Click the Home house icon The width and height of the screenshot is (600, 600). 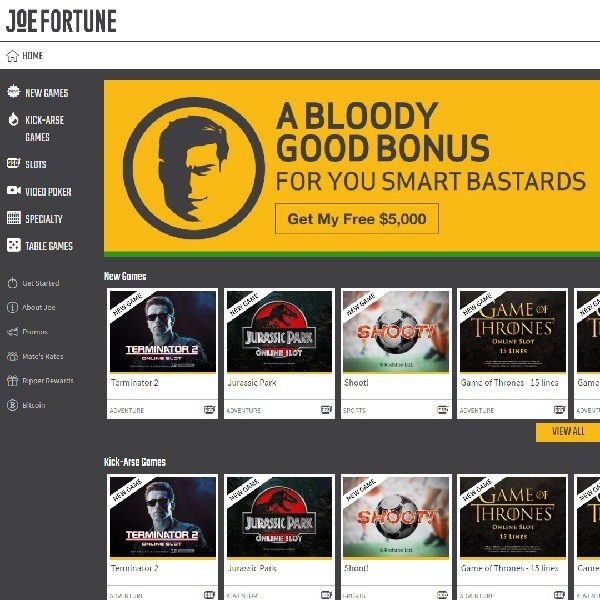(12, 56)
